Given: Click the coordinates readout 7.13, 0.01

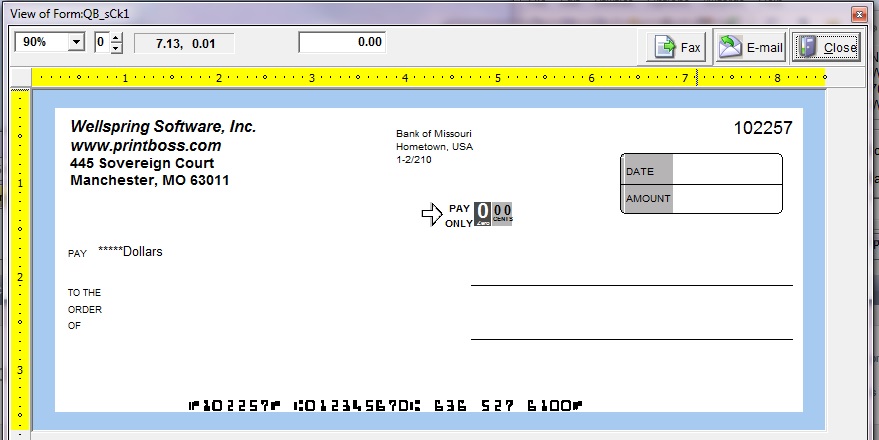Looking at the screenshot, I should (184, 43).
